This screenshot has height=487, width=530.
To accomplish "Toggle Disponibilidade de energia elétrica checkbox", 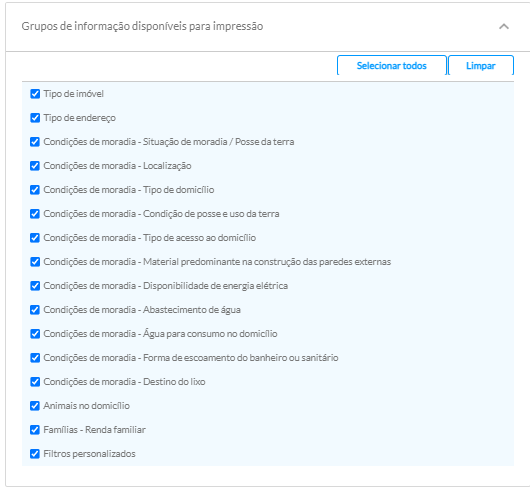I will click(35, 286).
